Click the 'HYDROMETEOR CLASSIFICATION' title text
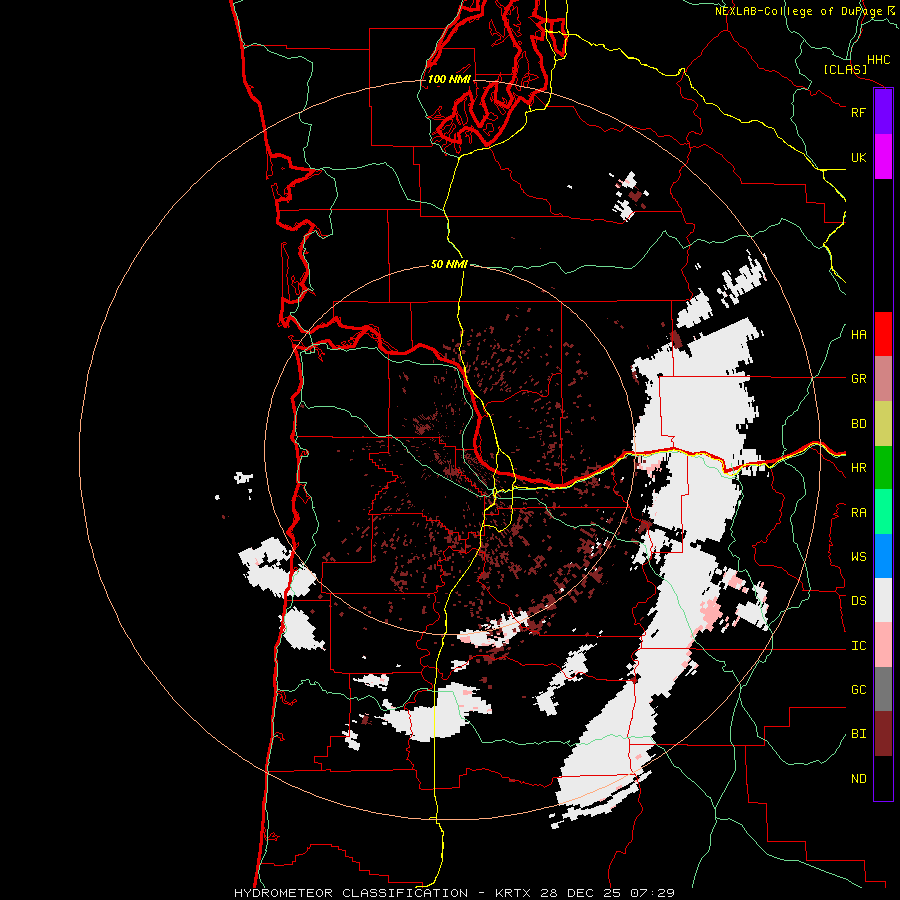900x900 pixels. (x=351, y=893)
